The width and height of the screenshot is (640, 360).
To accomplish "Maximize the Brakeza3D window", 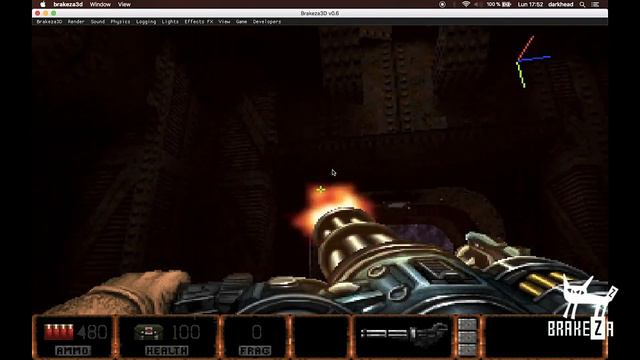I will click(x=53, y=13).
